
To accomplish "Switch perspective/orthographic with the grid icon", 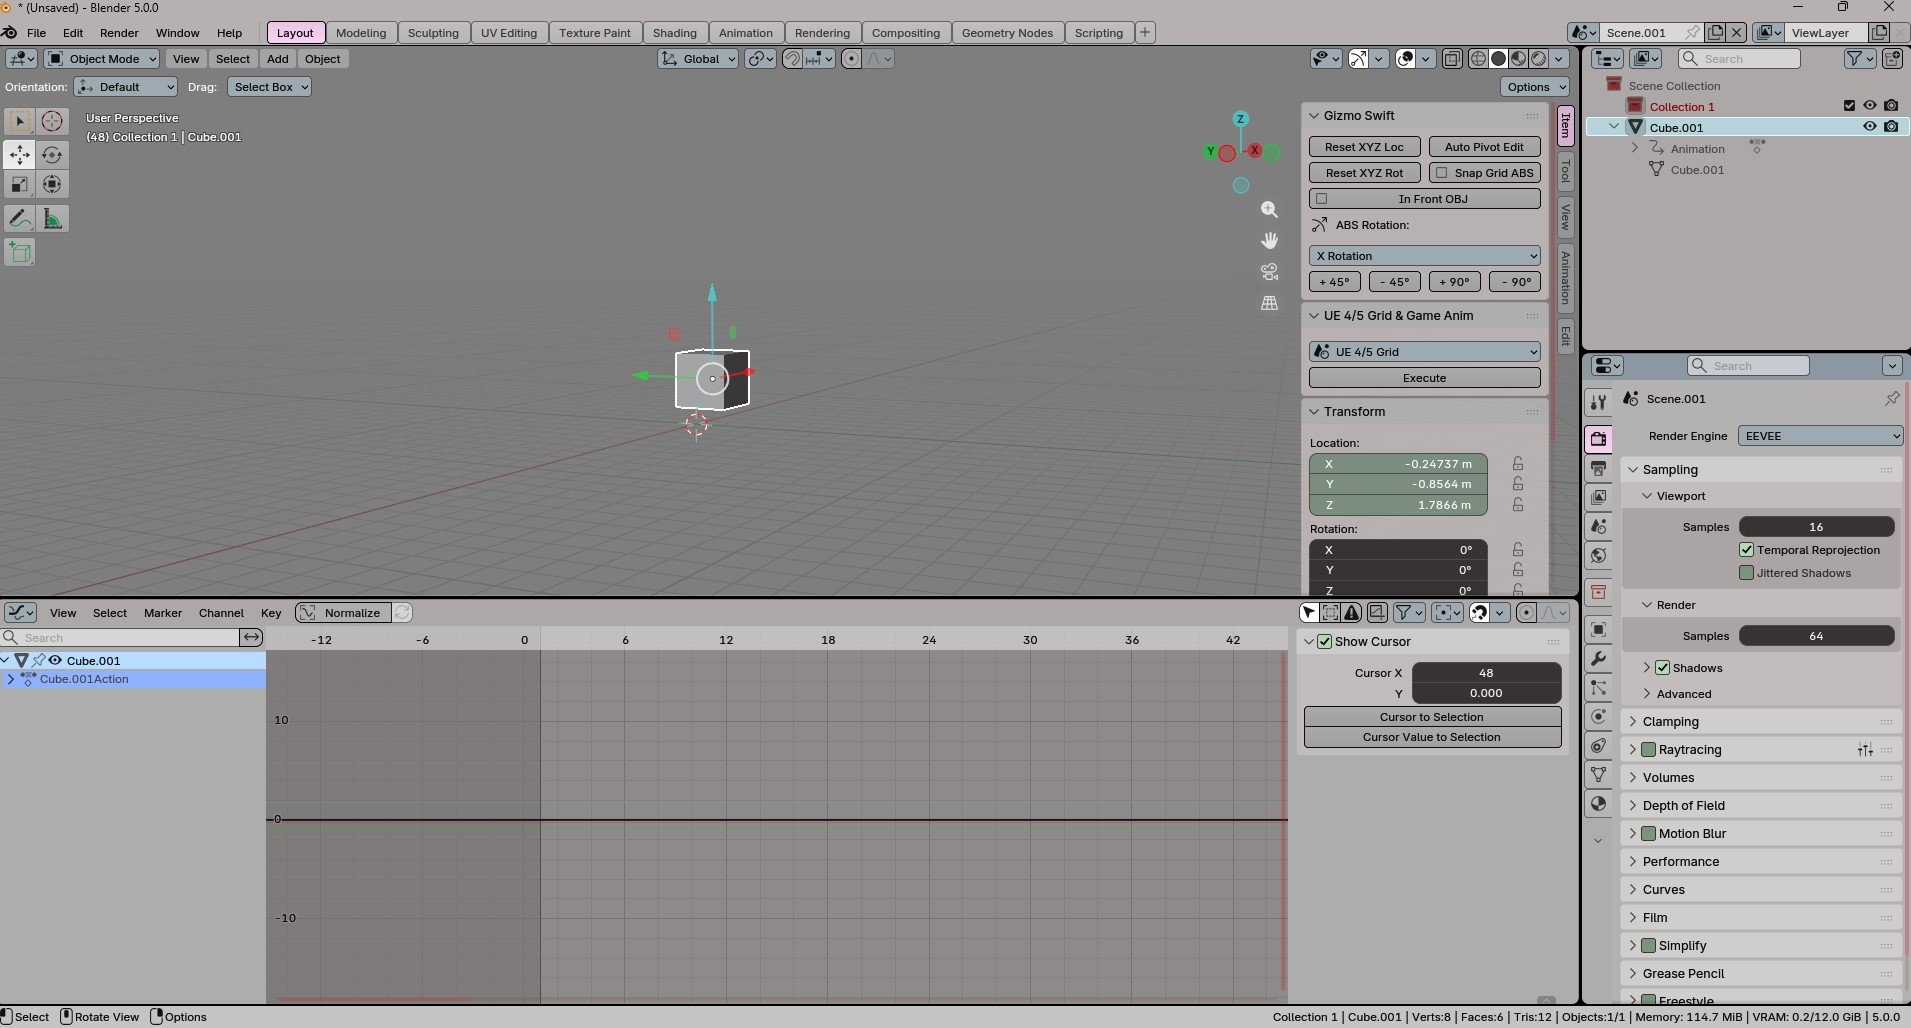I will point(1269,302).
